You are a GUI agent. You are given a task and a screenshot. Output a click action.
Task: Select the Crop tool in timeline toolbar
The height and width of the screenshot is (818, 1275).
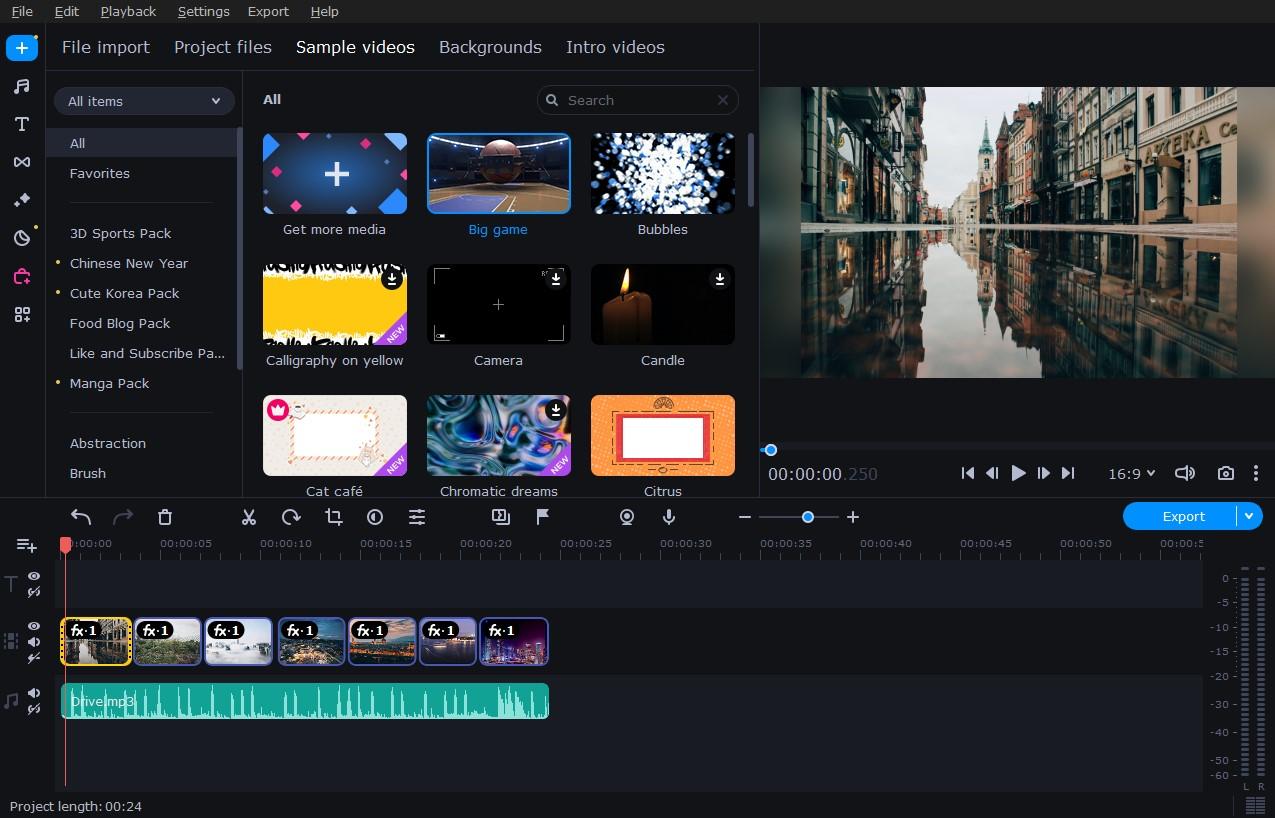[x=333, y=517]
